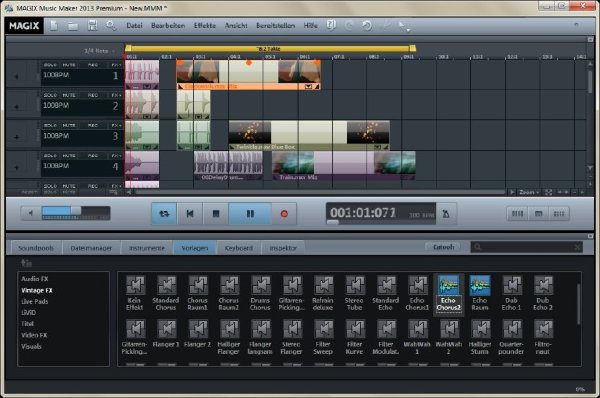Toggle the metronome icon beside time display
This screenshot has height=398, width=600.
446,214
